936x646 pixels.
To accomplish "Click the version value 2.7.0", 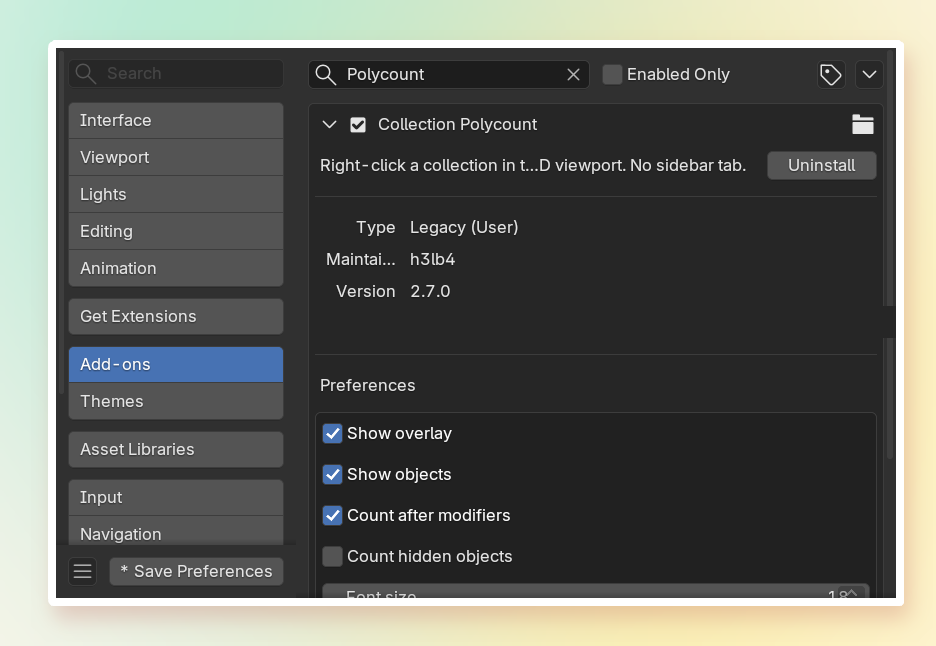I will coord(430,291).
